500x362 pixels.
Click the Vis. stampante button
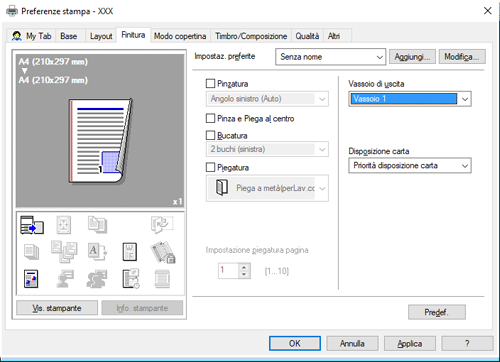(x=57, y=308)
